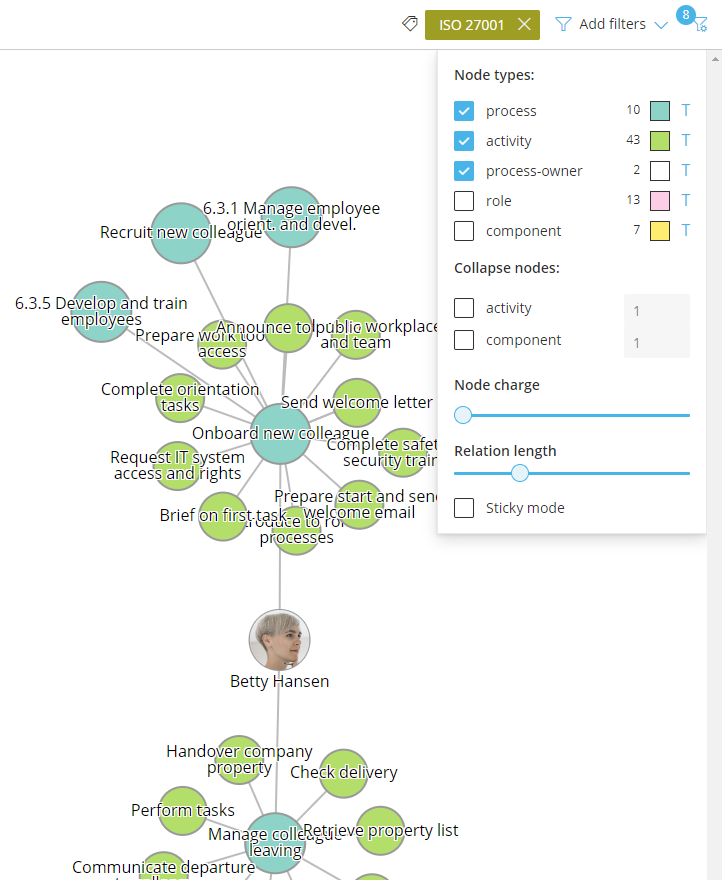The image size is (722, 880).
Task: Toggle text labels for role nodes
Action: click(686, 201)
